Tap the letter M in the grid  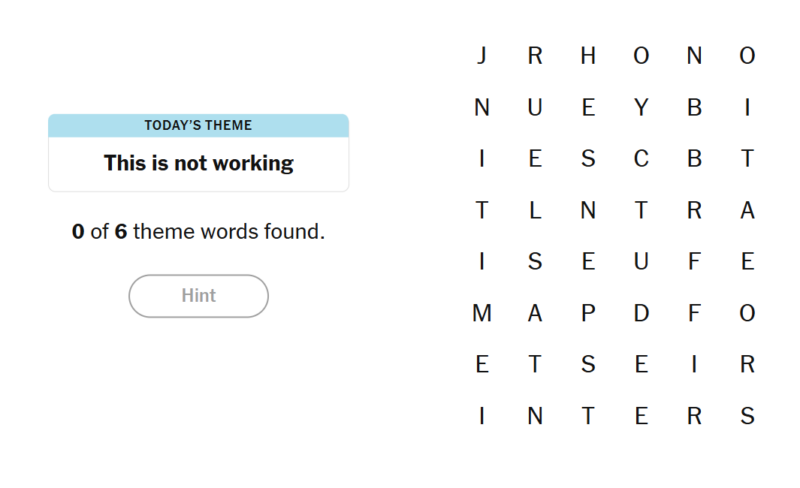pyautogui.click(x=482, y=314)
